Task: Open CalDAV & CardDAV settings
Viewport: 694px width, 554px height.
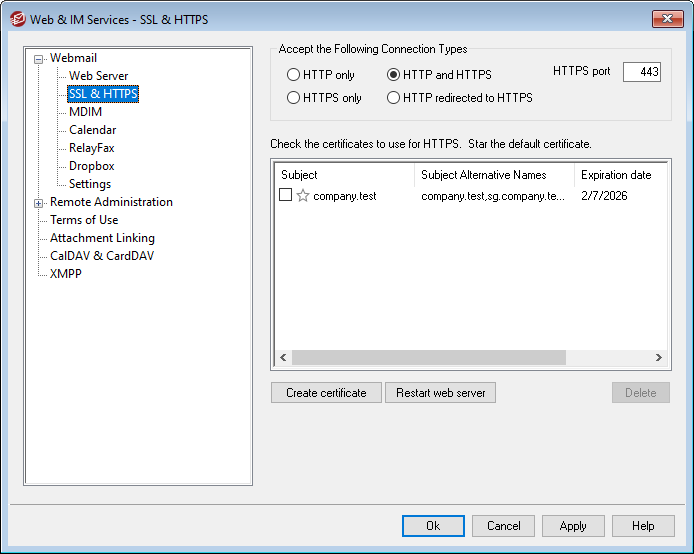Action: (x=102, y=256)
